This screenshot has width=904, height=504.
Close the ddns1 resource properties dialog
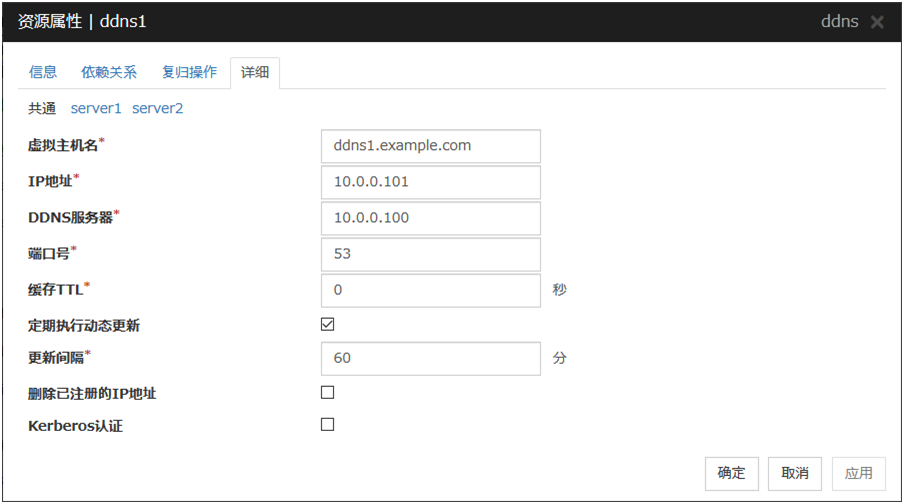877,22
